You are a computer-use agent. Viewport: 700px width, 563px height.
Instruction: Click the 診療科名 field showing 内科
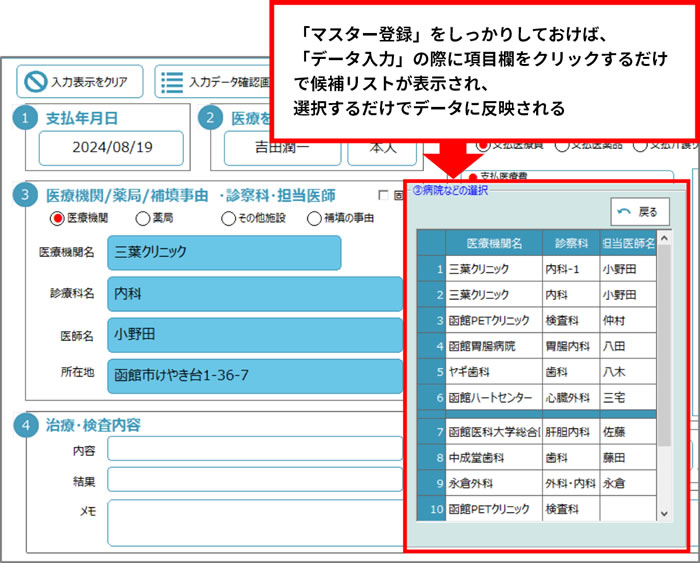point(255,294)
